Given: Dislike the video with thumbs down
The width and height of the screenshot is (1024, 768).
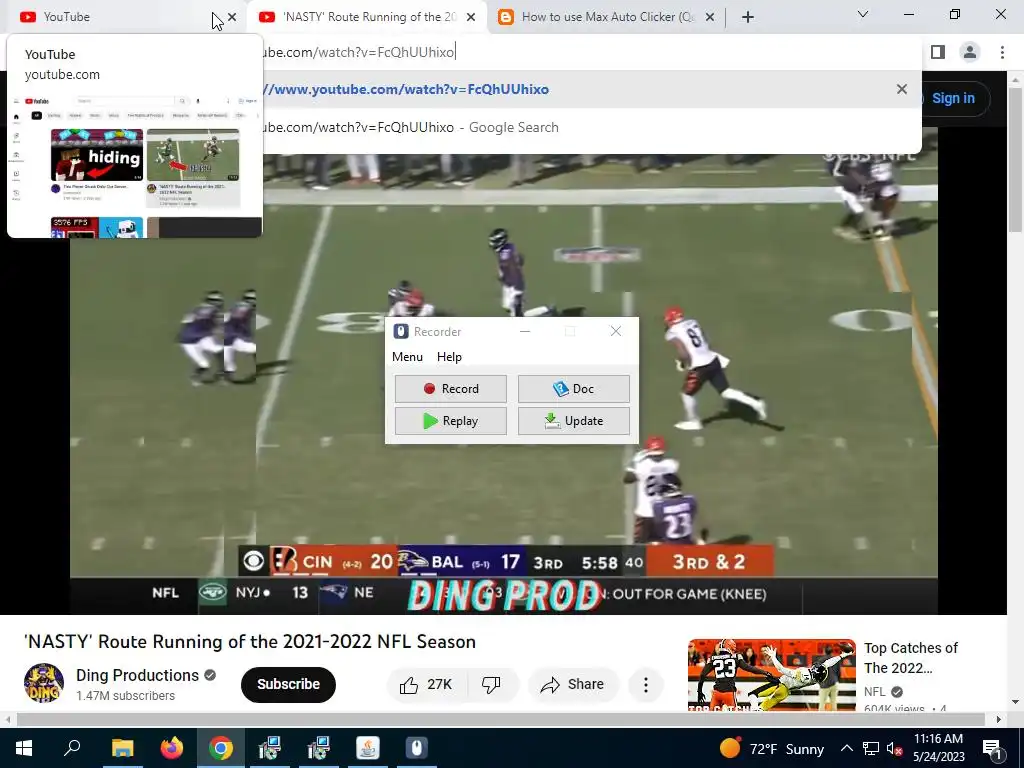Looking at the screenshot, I should pyautogui.click(x=491, y=684).
